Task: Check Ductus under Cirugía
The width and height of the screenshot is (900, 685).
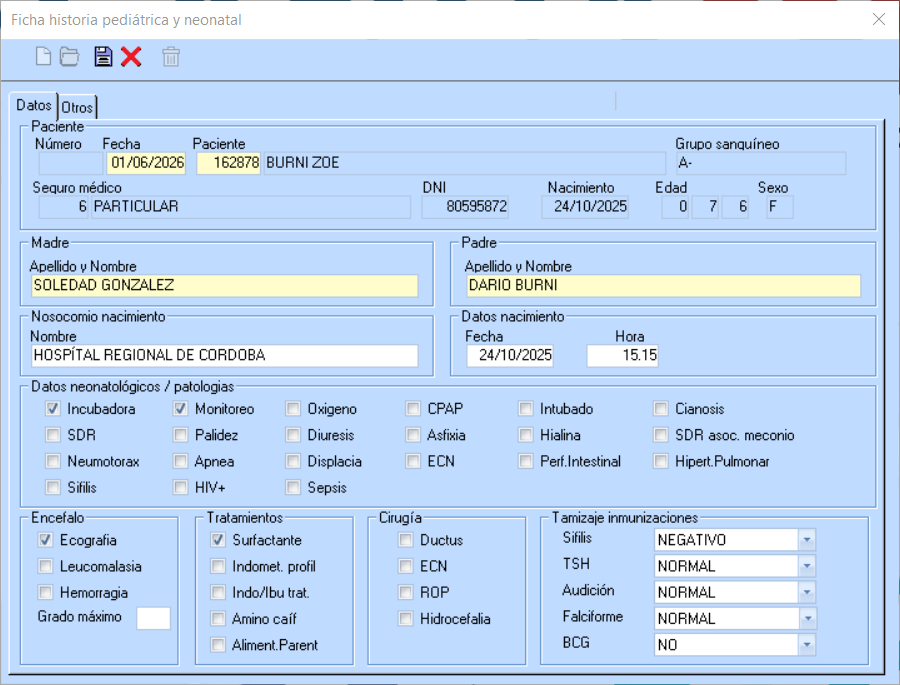Action: coord(405,540)
